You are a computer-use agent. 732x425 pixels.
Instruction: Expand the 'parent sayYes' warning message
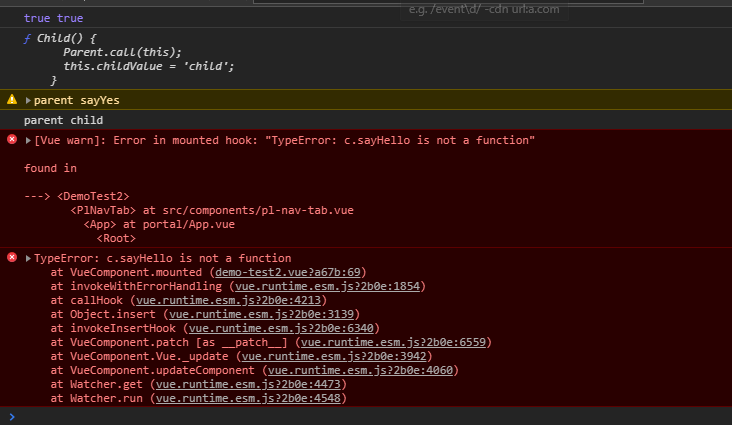[x=28, y=100]
